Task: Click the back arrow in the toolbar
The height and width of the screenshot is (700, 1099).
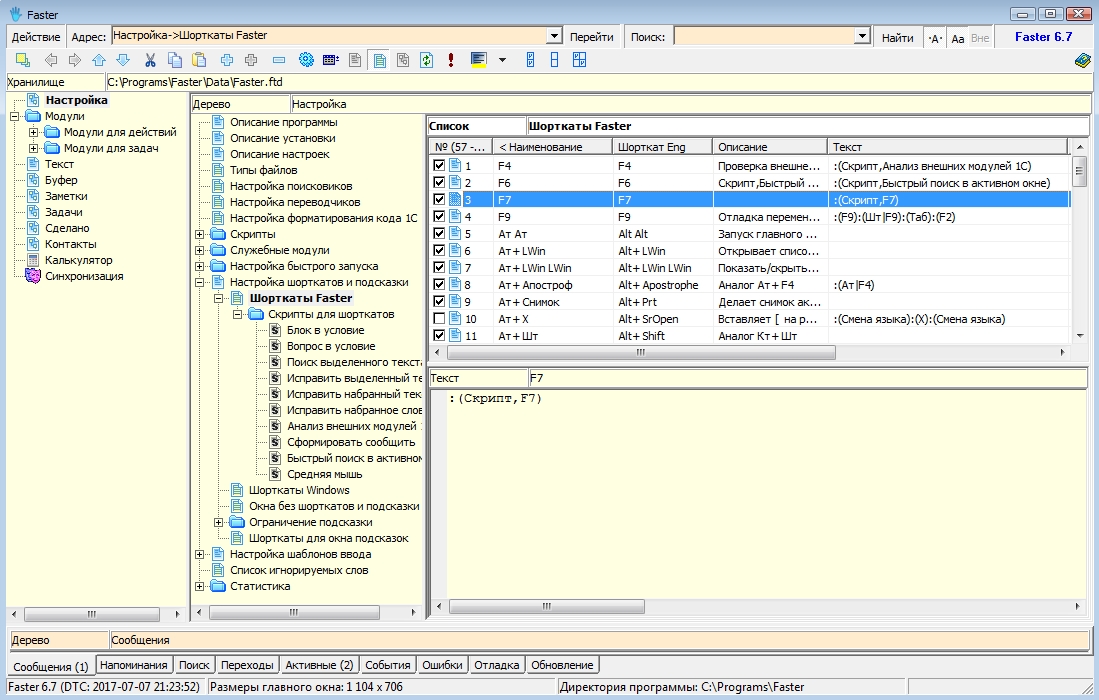Action: tap(51, 60)
